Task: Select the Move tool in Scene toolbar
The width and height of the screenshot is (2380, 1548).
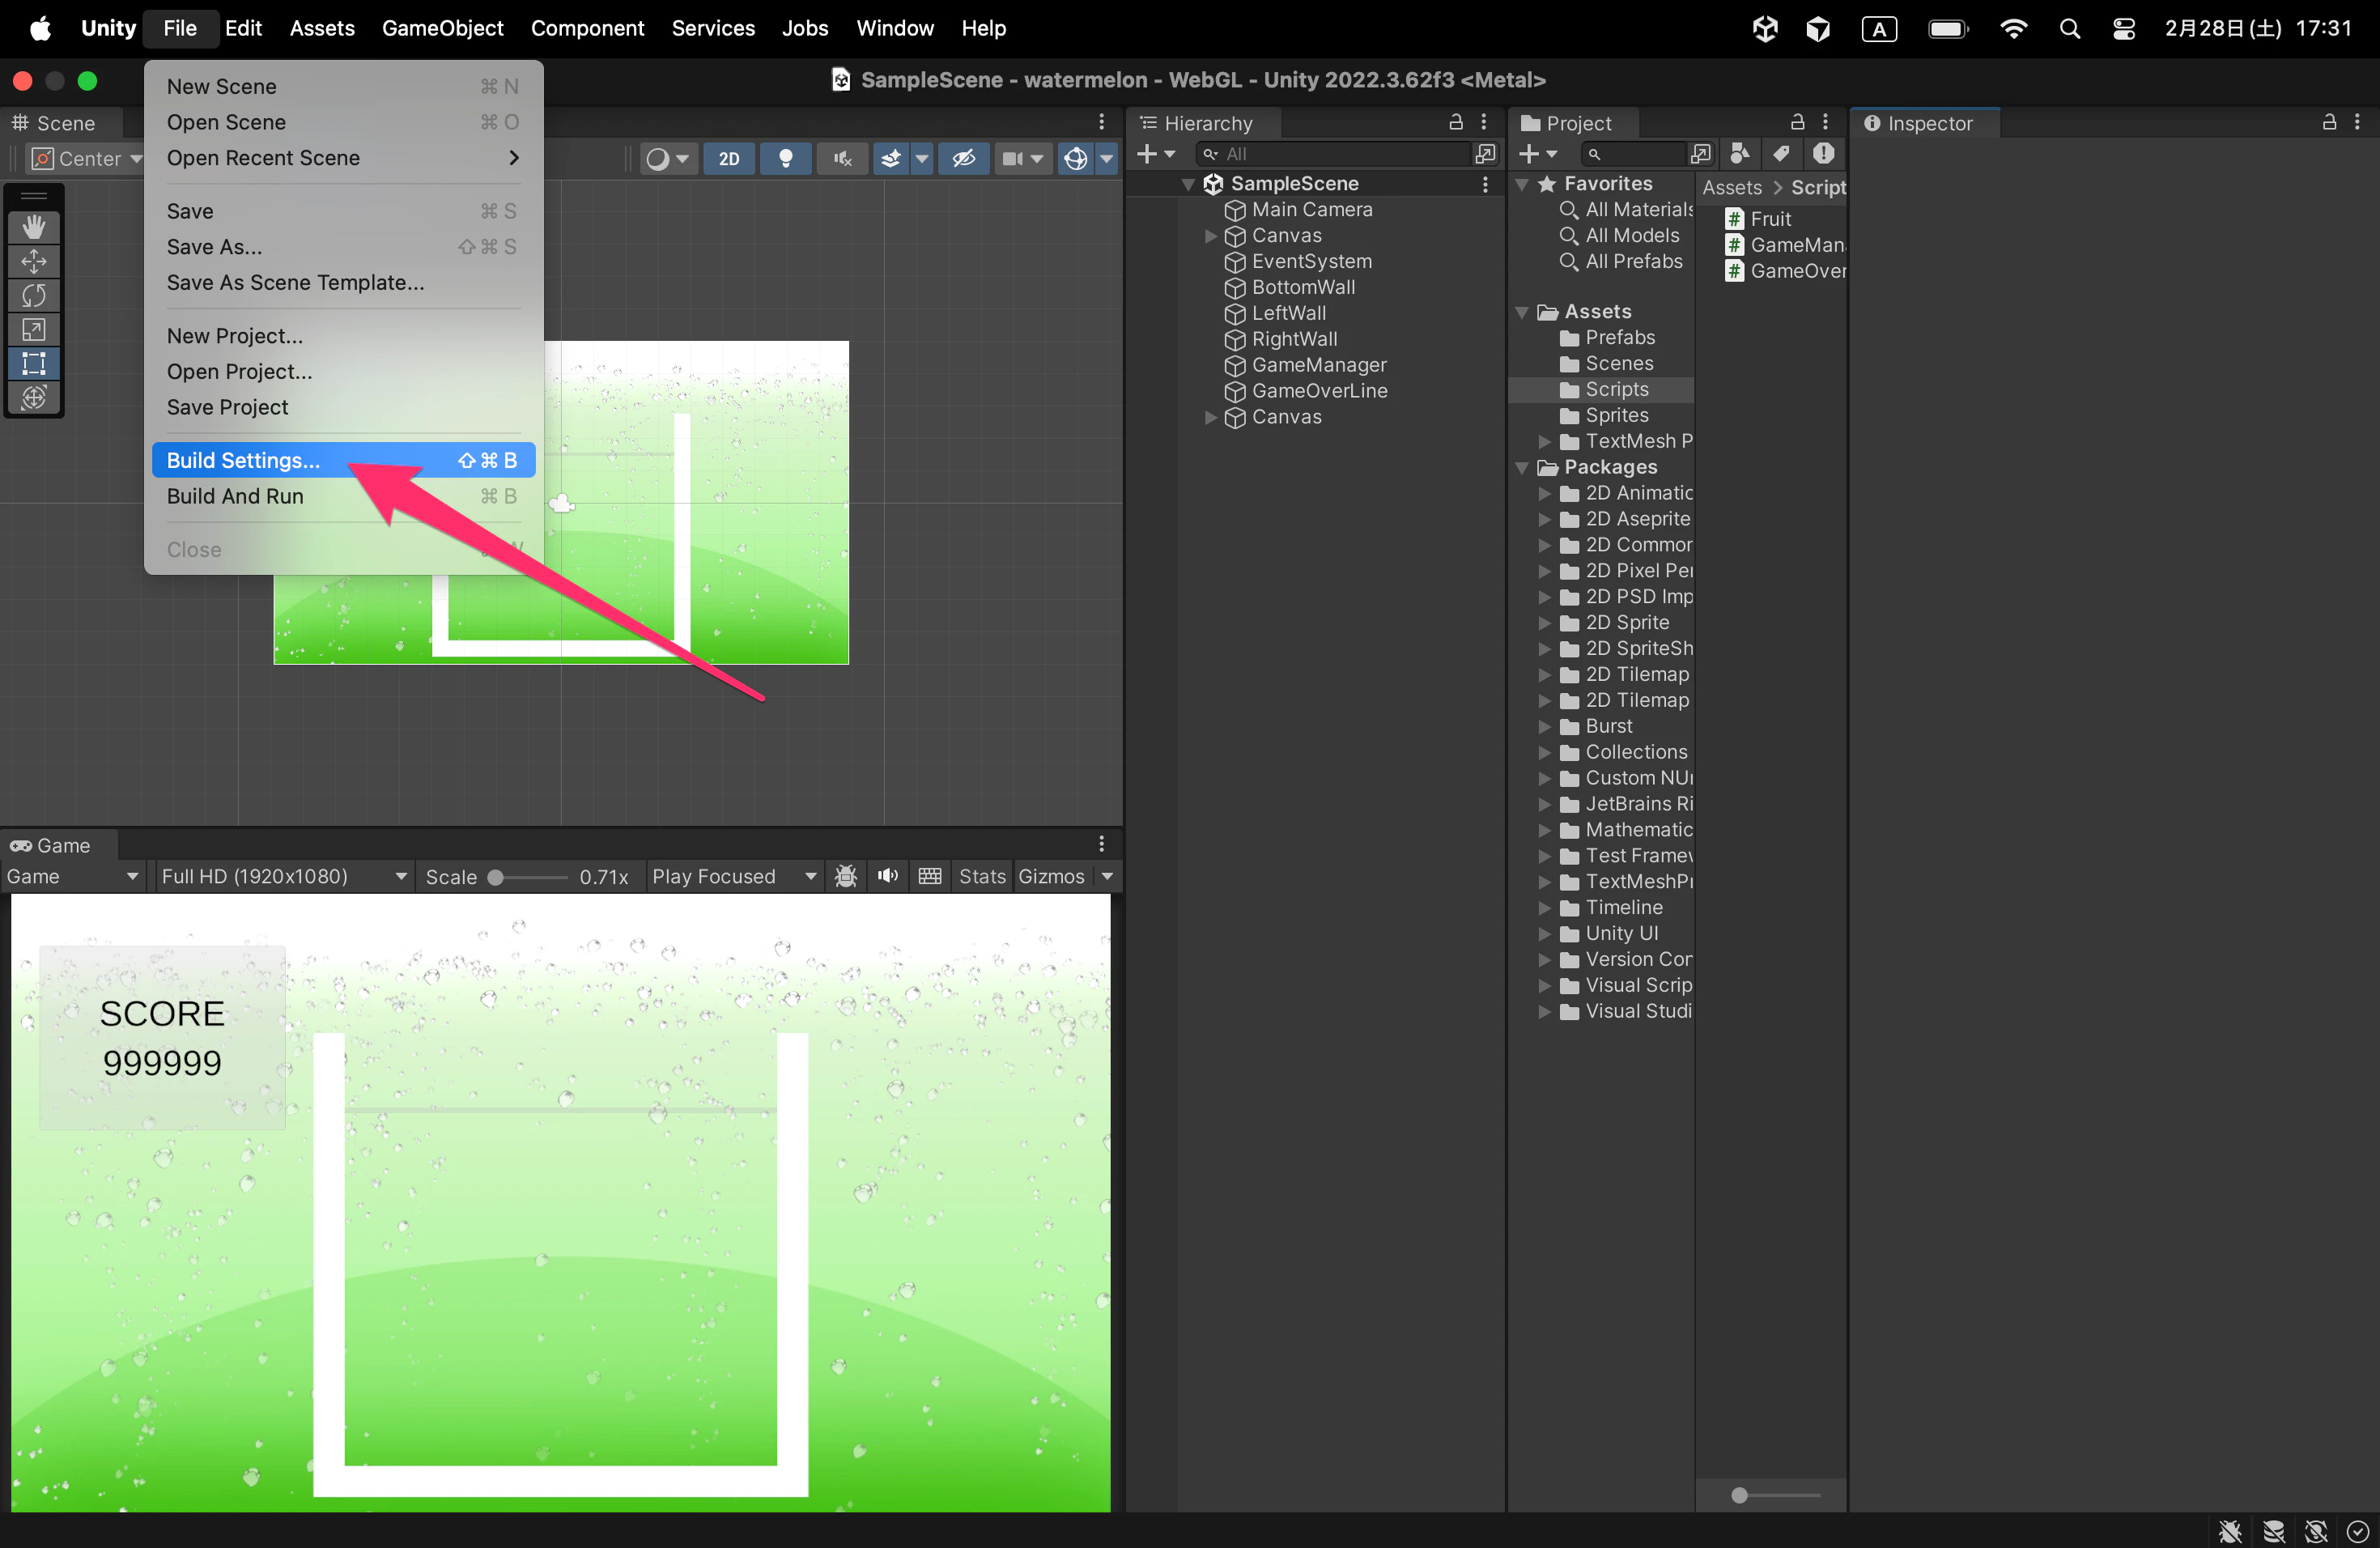Action: click(34, 261)
